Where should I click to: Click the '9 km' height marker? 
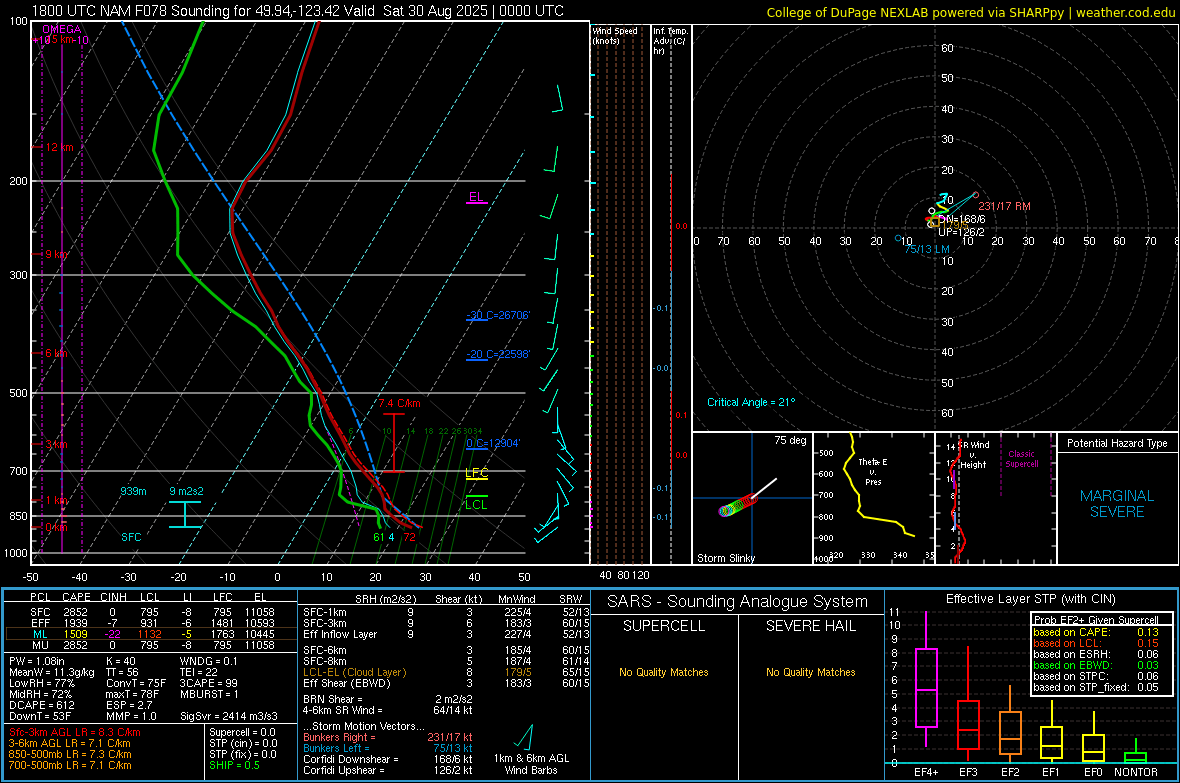56,254
